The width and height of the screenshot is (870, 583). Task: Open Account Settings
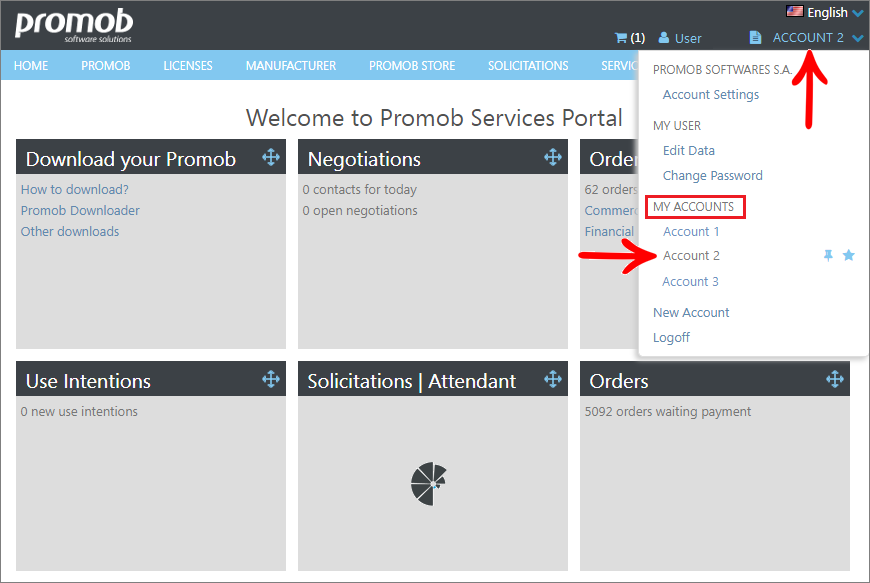click(711, 94)
